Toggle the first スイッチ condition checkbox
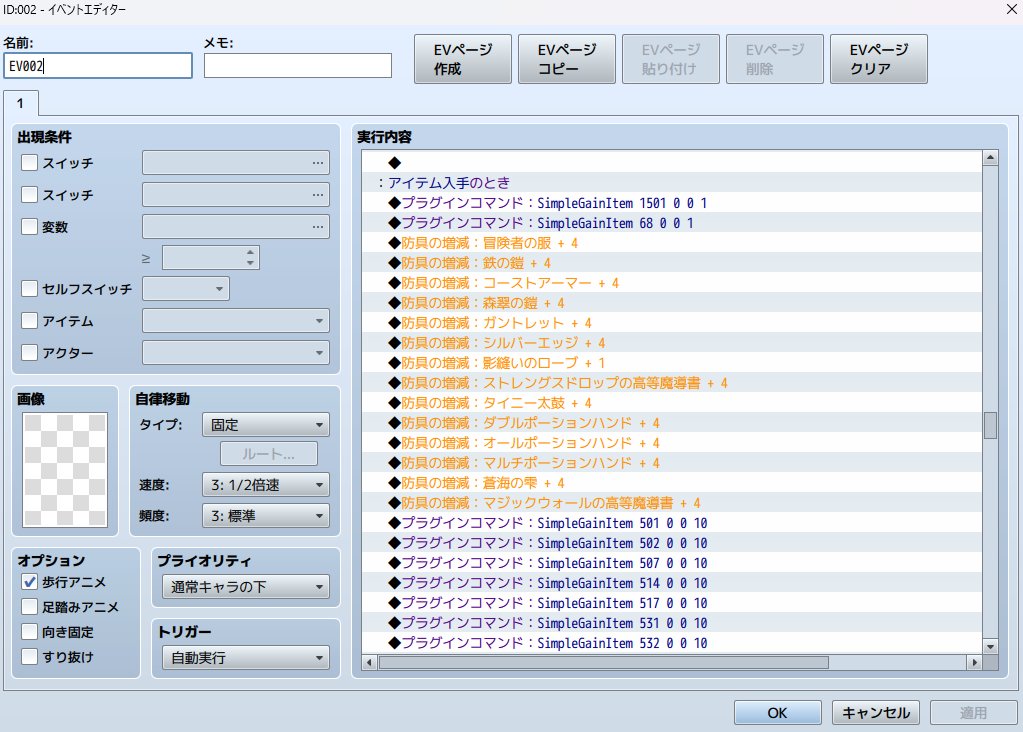This screenshot has width=1023, height=732. 29,162
